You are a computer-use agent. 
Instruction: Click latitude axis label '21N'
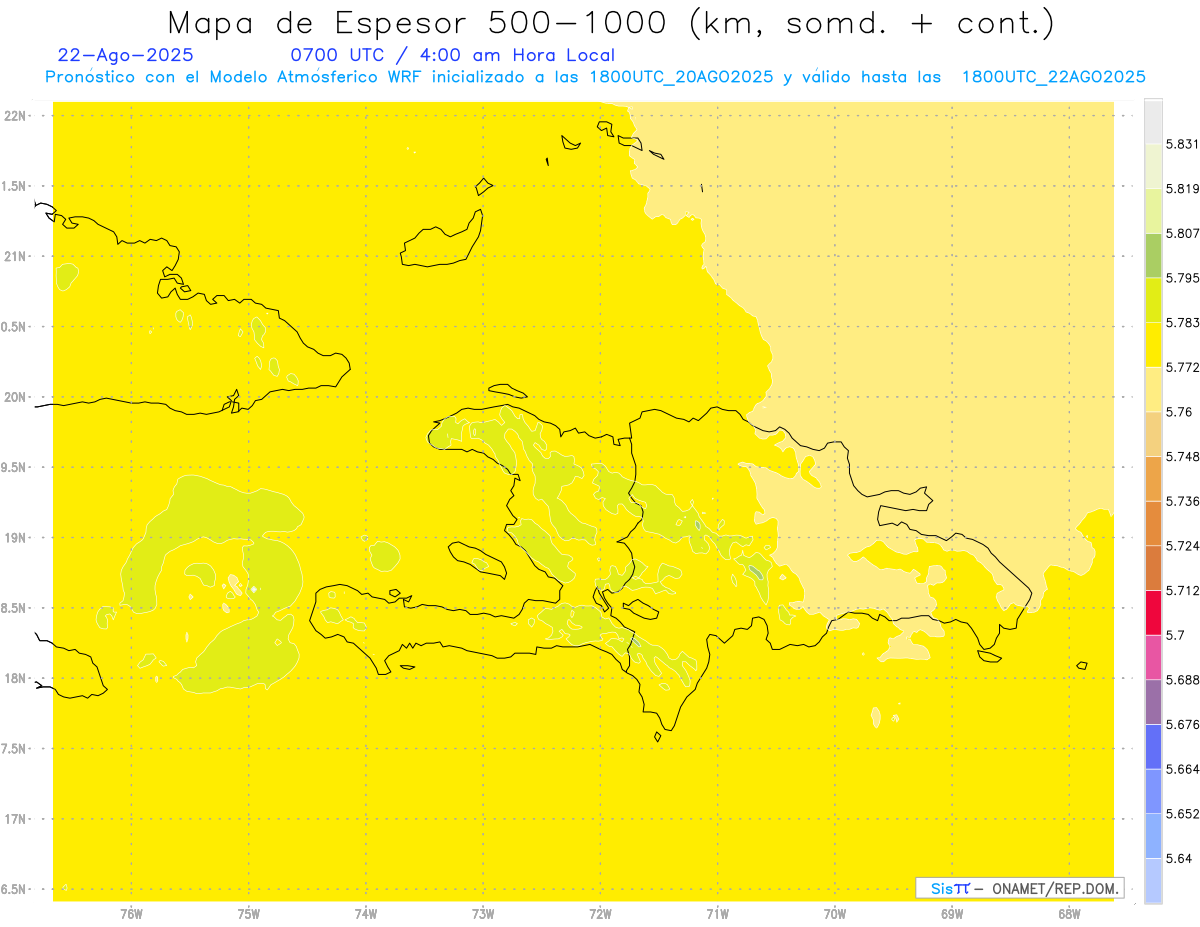point(15,257)
